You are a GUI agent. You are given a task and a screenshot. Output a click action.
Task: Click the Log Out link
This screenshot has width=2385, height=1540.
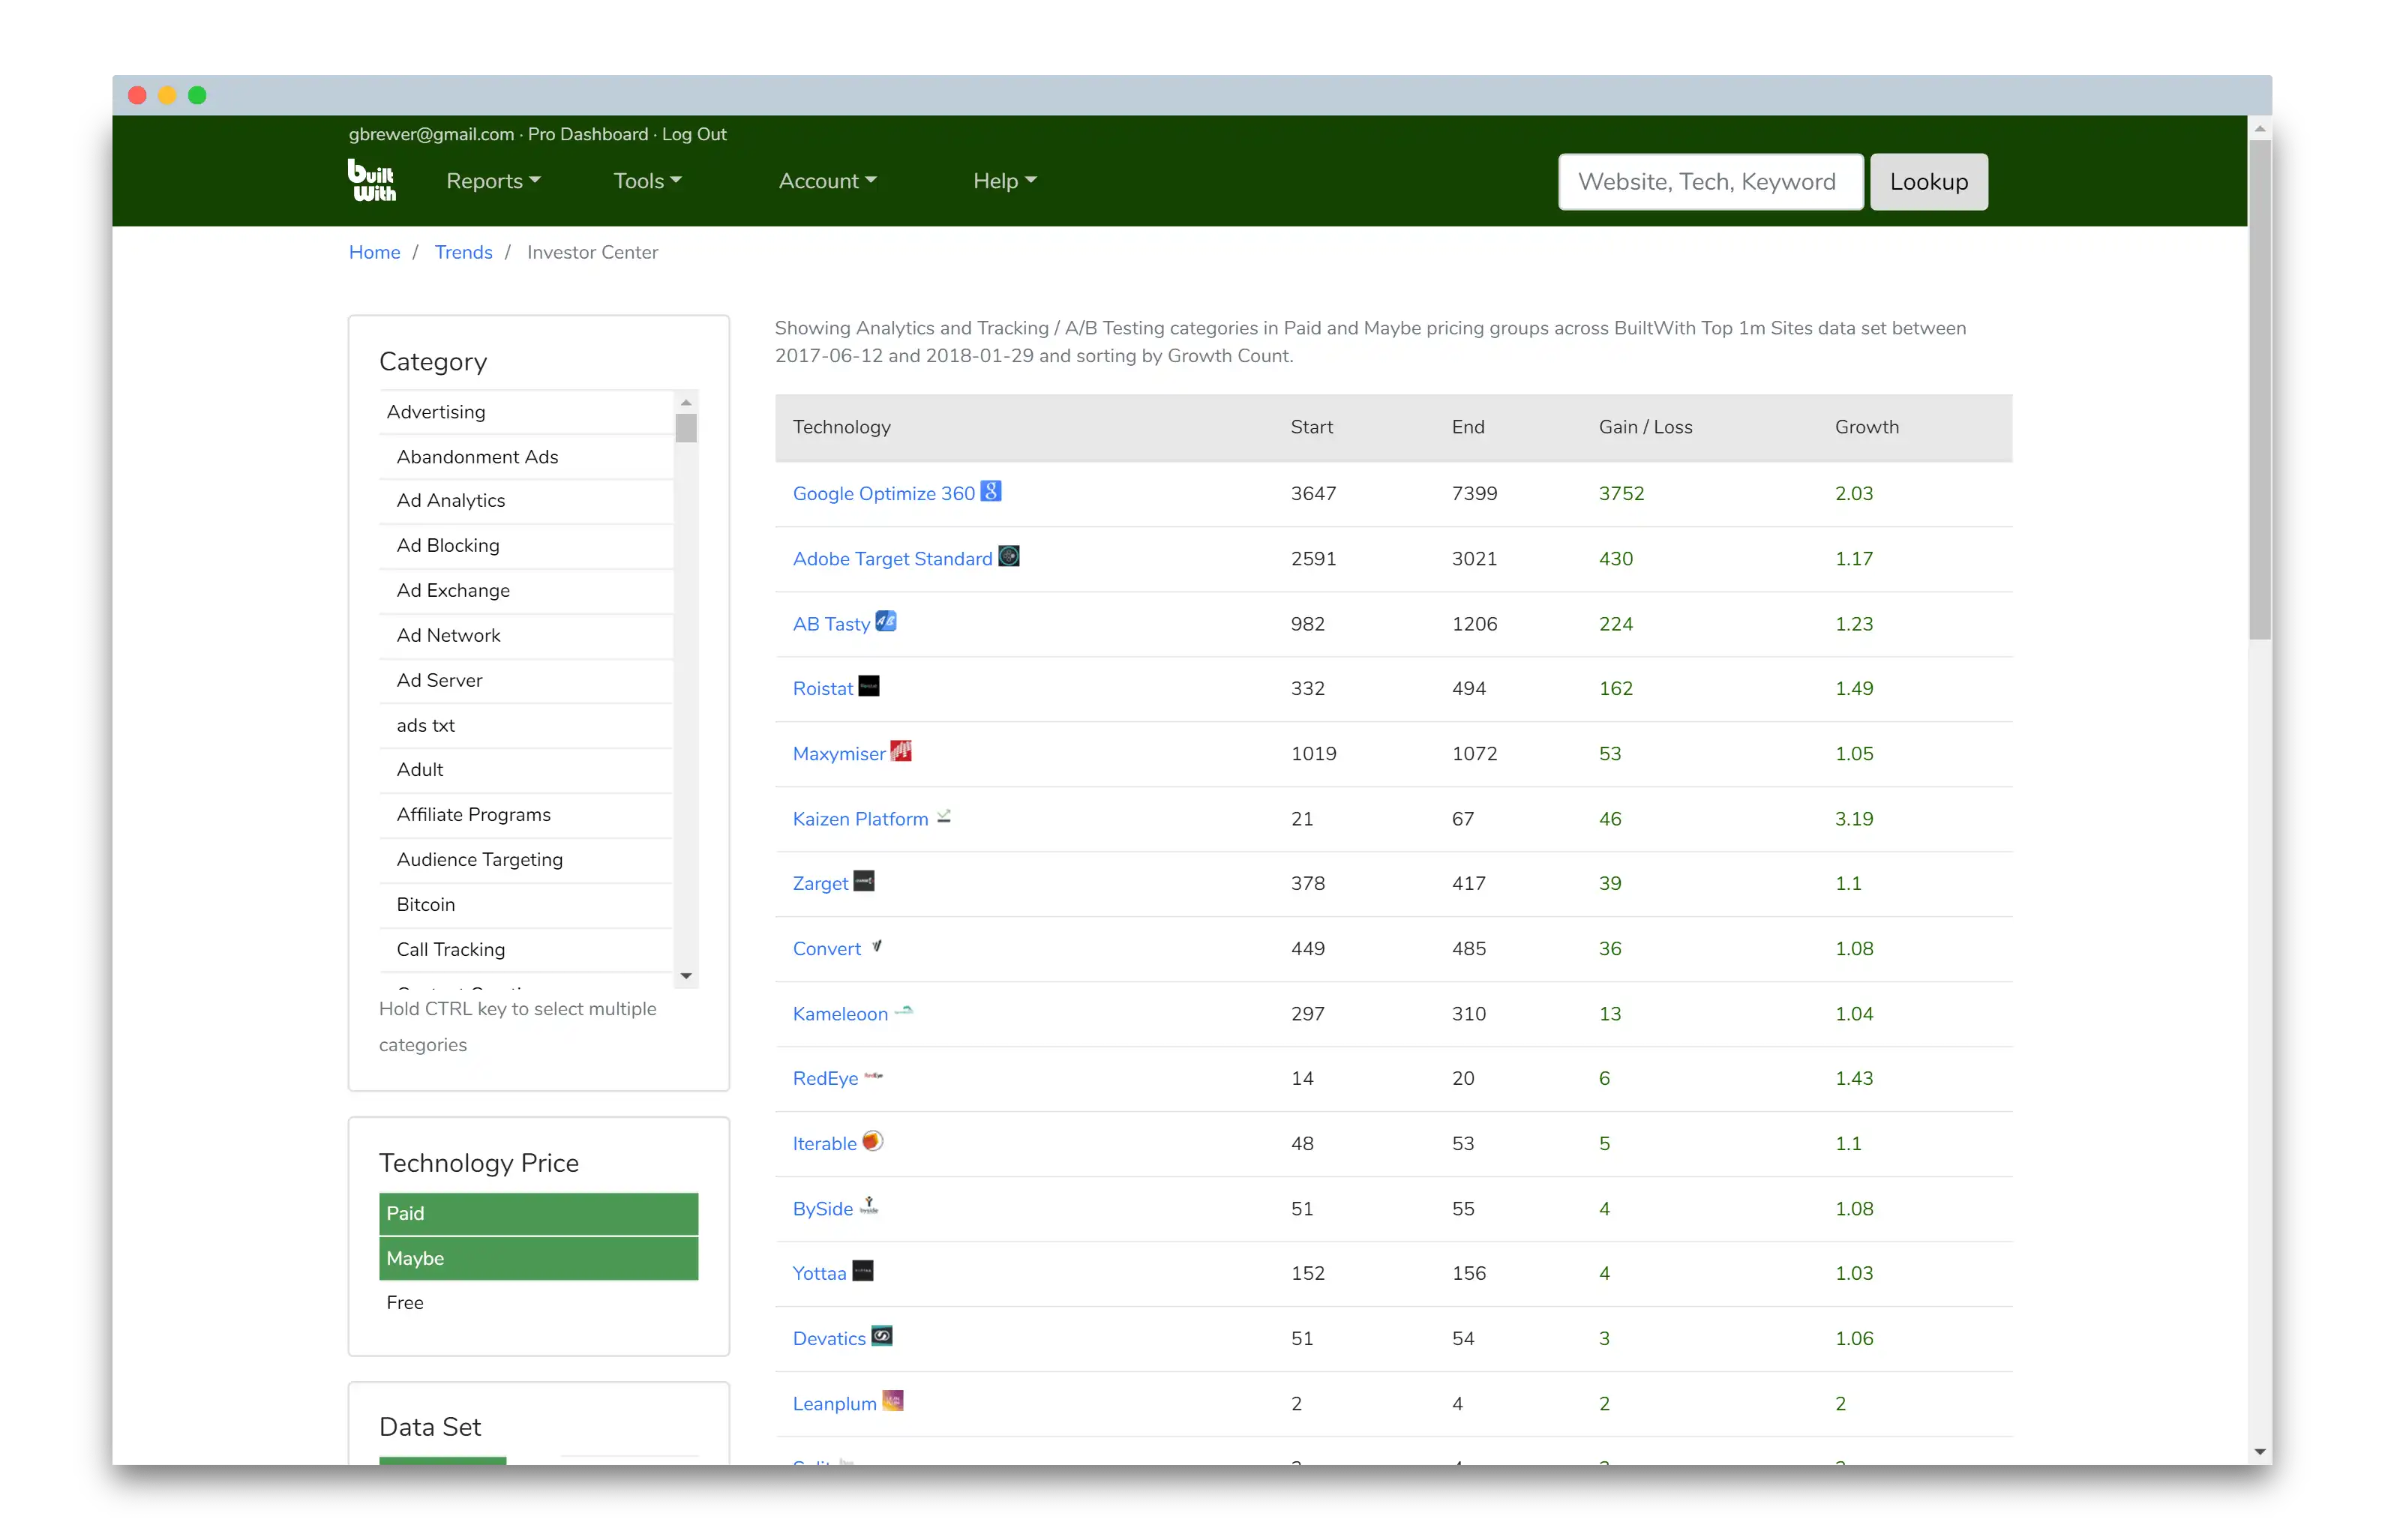[694, 134]
